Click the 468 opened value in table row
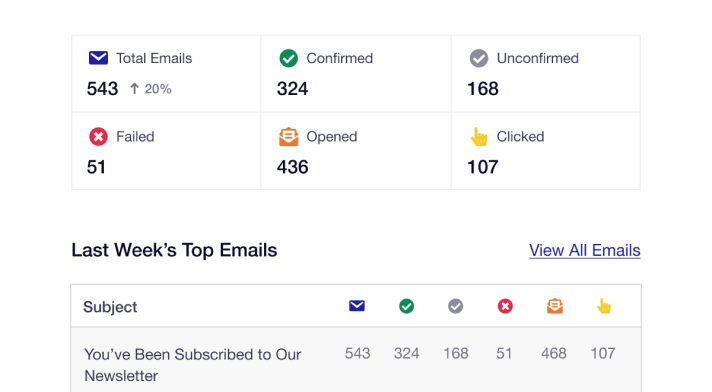Image resolution: width=712 pixels, height=392 pixels. (554, 353)
